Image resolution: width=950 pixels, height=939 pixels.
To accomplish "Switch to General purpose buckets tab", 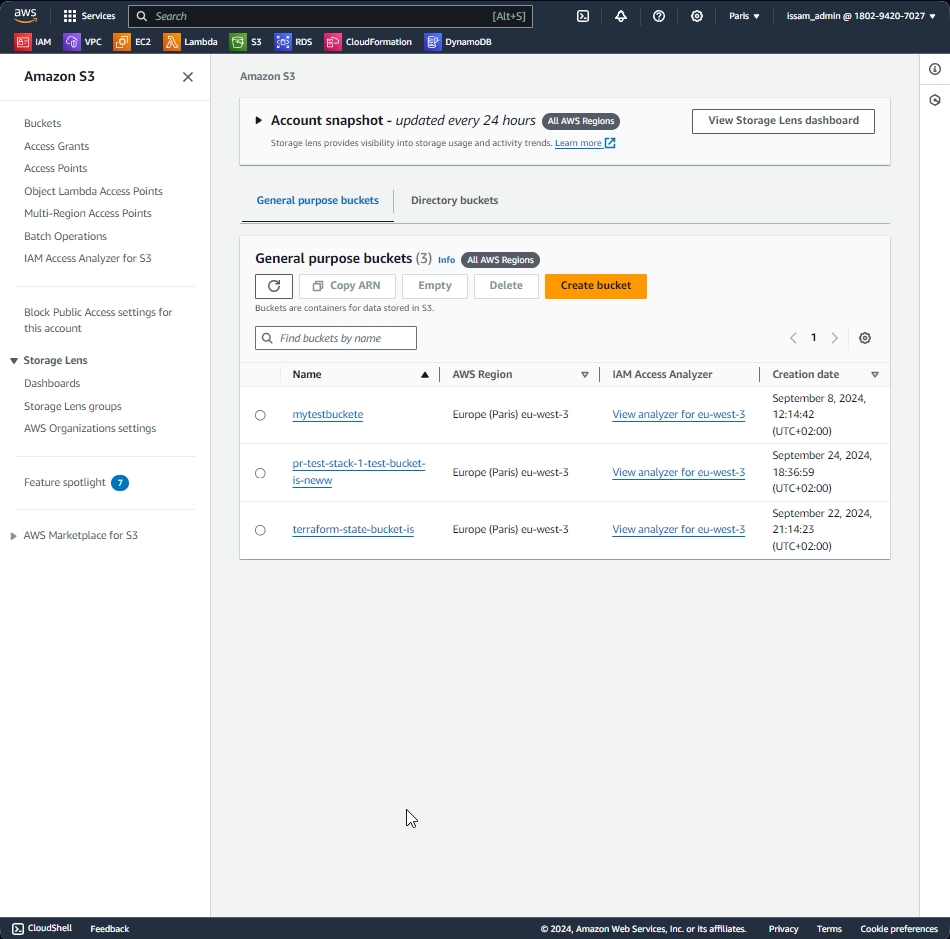I will tap(317, 201).
